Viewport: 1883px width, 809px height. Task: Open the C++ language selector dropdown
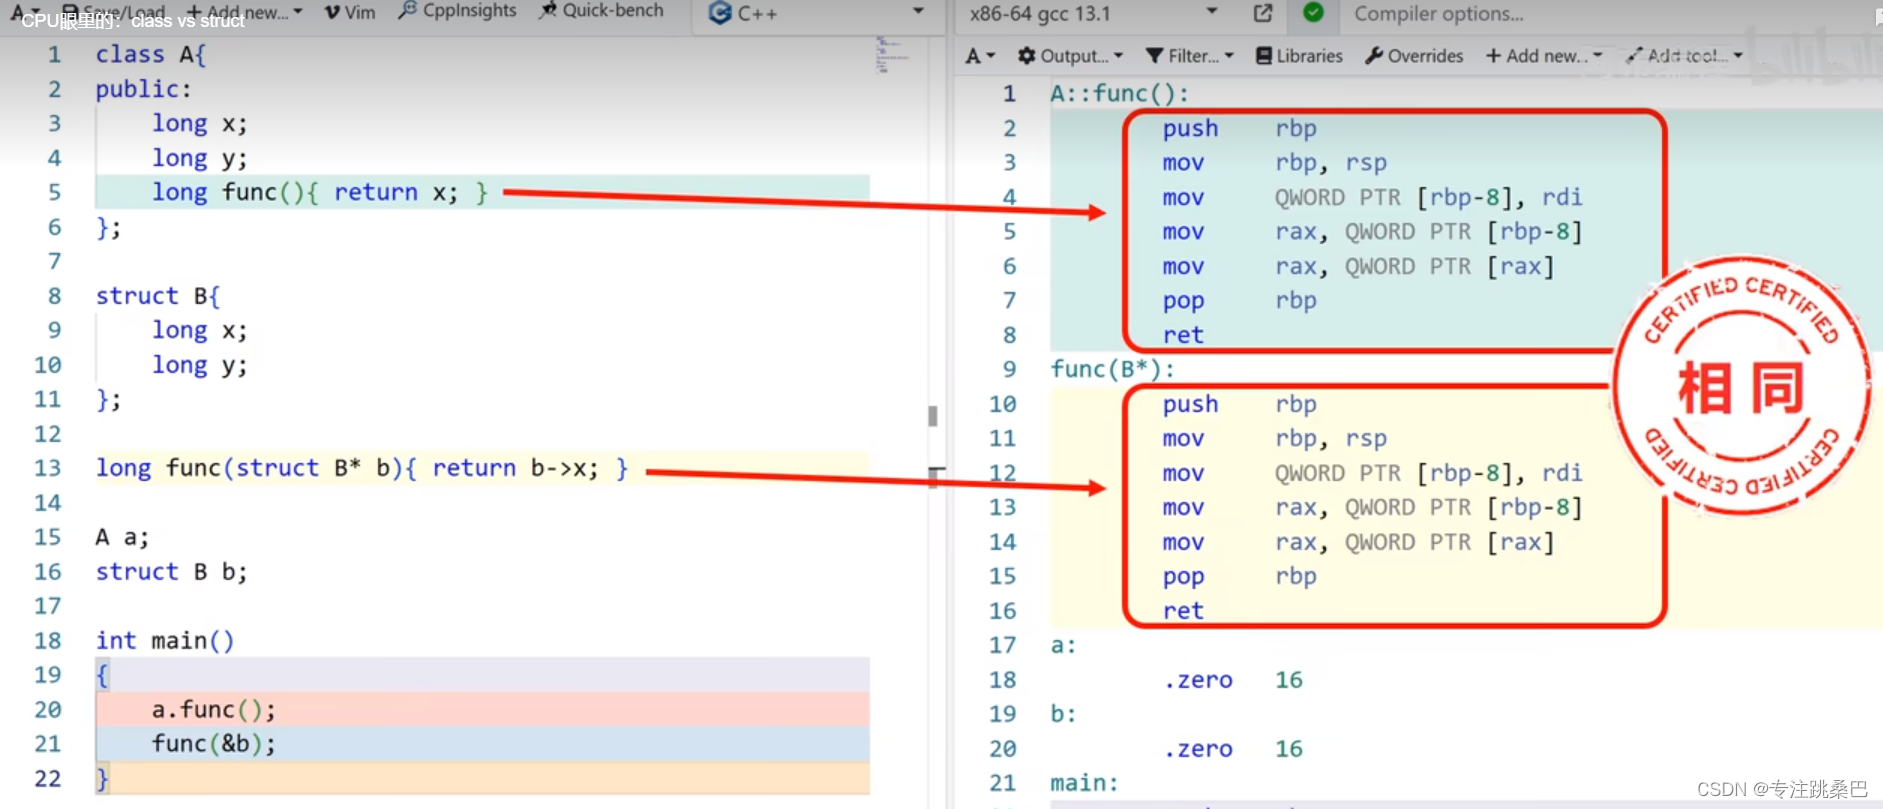[x=815, y=14]
